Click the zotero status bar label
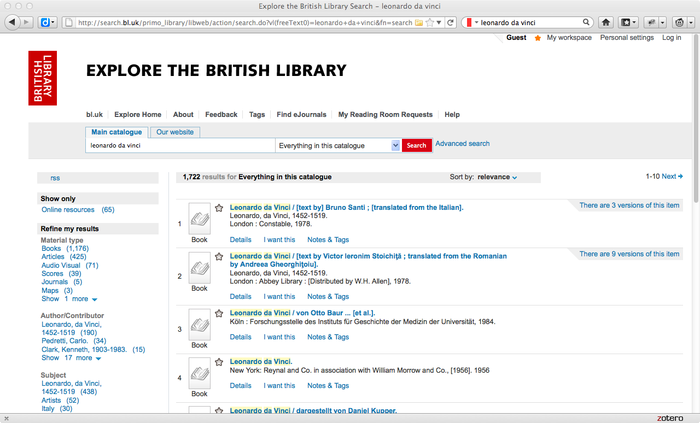The height and width of the screenshot is (423, 700). [670, 418]
